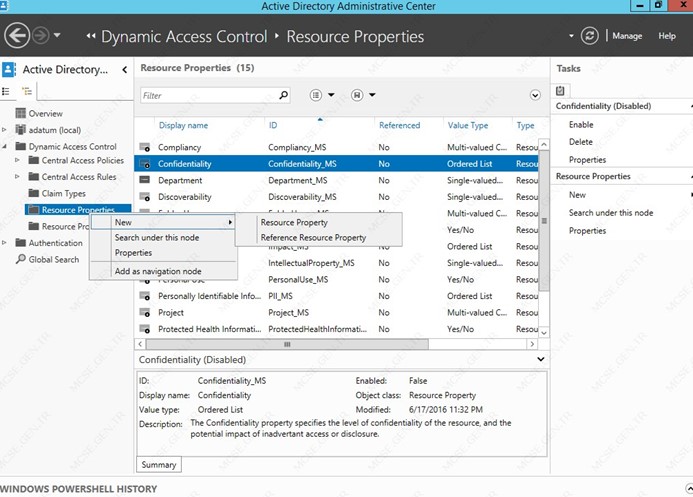Click the Protected Health Information row icon
Image resolution: width=693 pixels, height=497 pixels.
(x=145, y=329)
